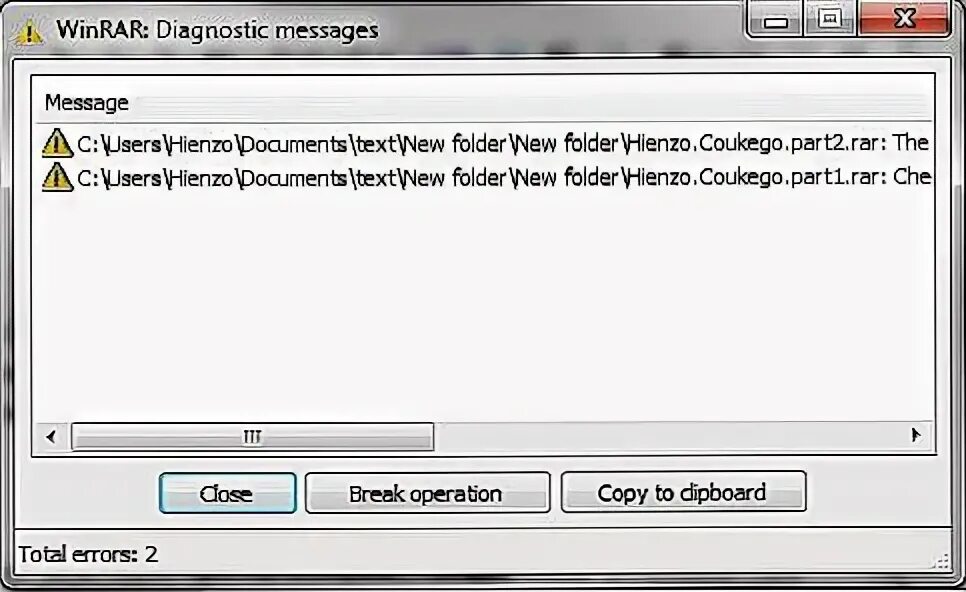The image size is (966, 592).
Task: Click the warning icon beside the part1.rar message
Action: [x=57, y=177]
